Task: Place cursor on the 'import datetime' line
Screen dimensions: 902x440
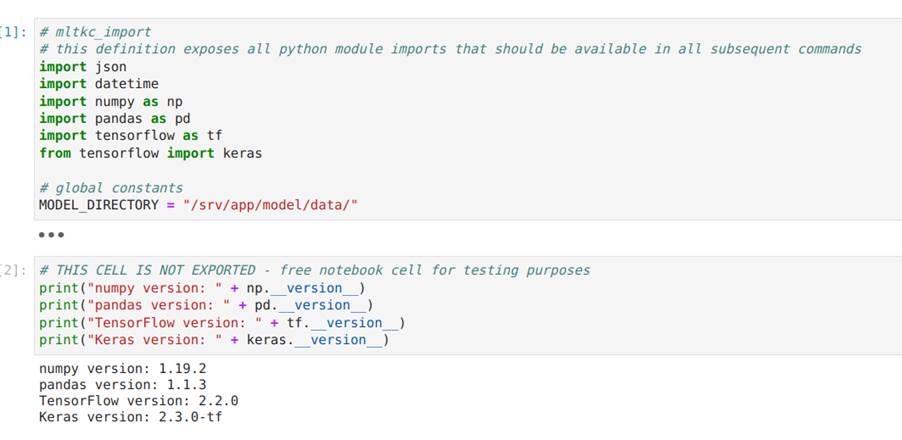Action: coord(99,84)
